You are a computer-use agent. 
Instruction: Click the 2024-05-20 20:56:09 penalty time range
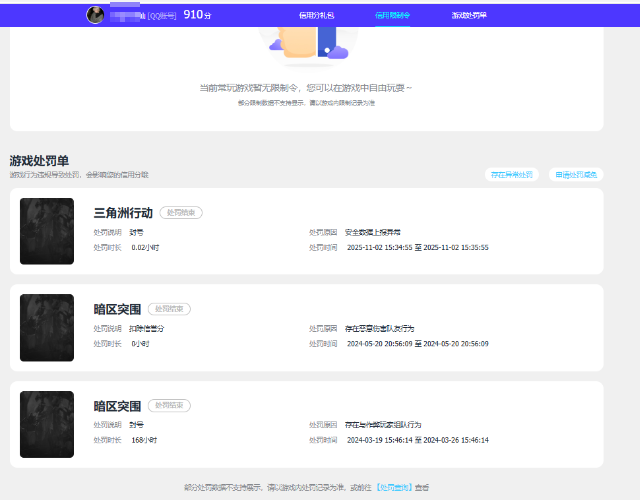pos(418,344)
